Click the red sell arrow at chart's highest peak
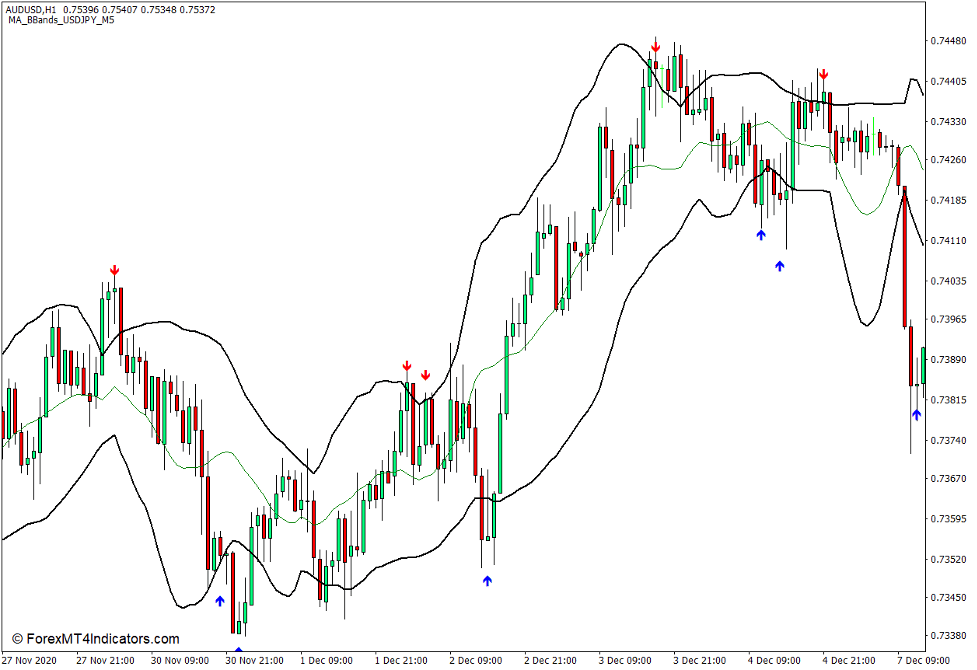 pyautogui.click(x=655, y=46)
